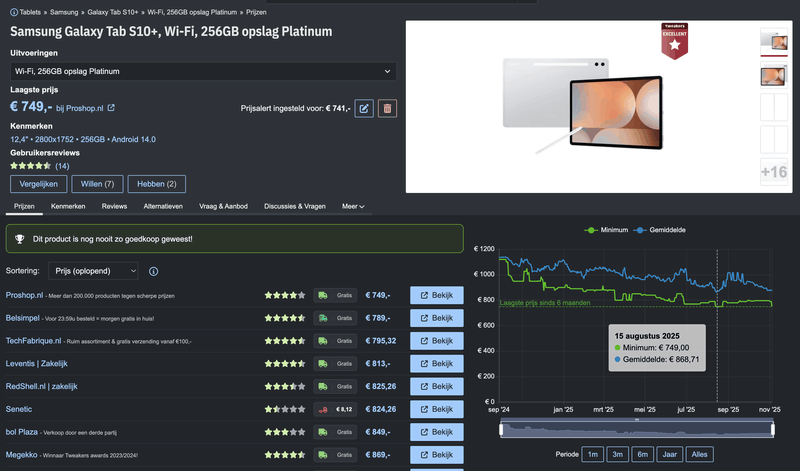Viewport: 800px width, 471px height.
Task: Toggle Gemiddelde series in chart legend
Action: tap(660, 230)
